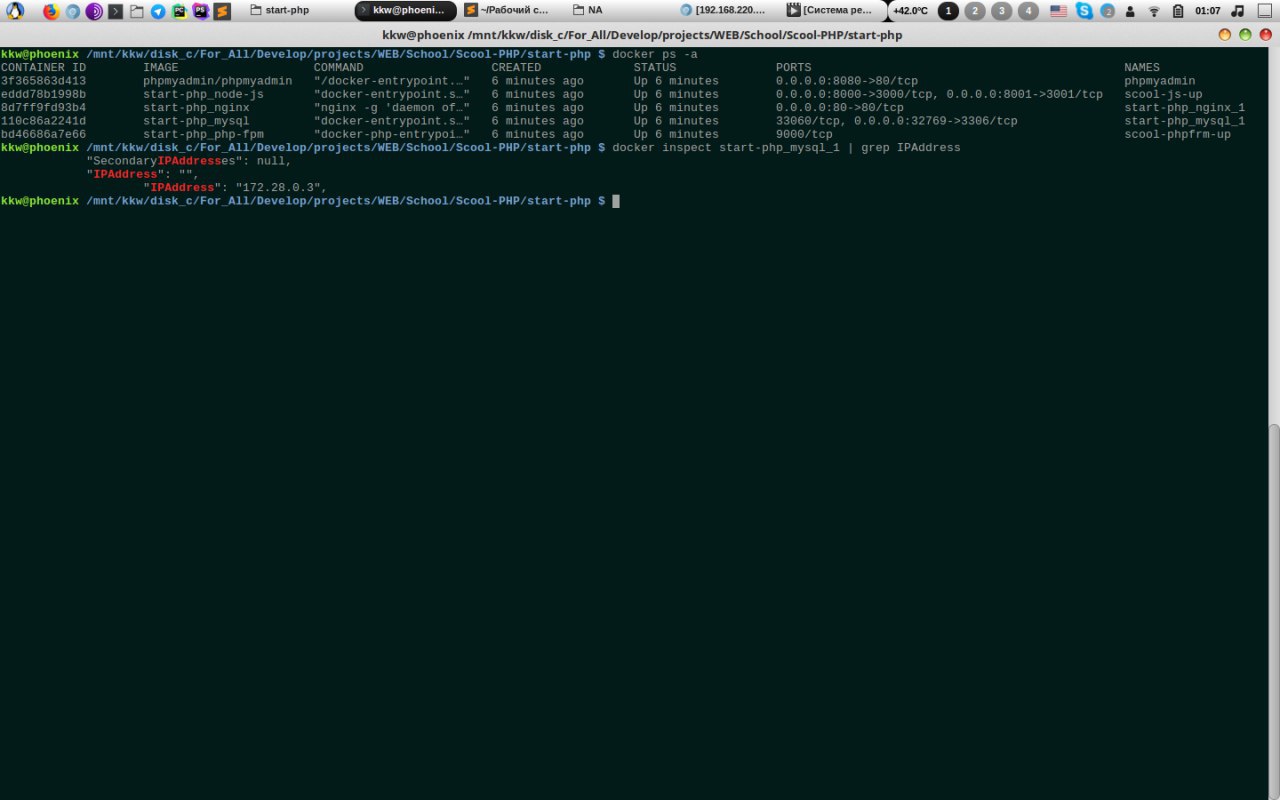Image resolution: width=1280 pixels, height=800 pixels.
Task: Open a terminal from the panel launcher
Action: 116,11
